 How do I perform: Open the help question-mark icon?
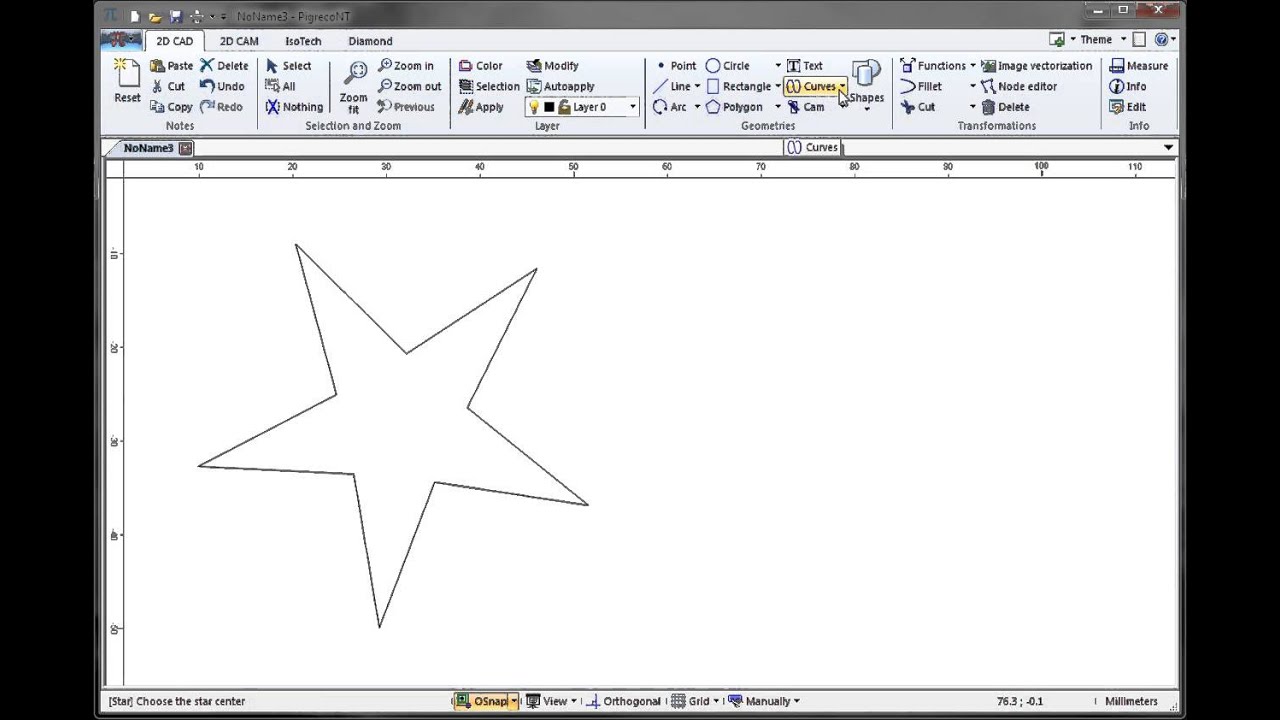click(x=1160, y=40)
